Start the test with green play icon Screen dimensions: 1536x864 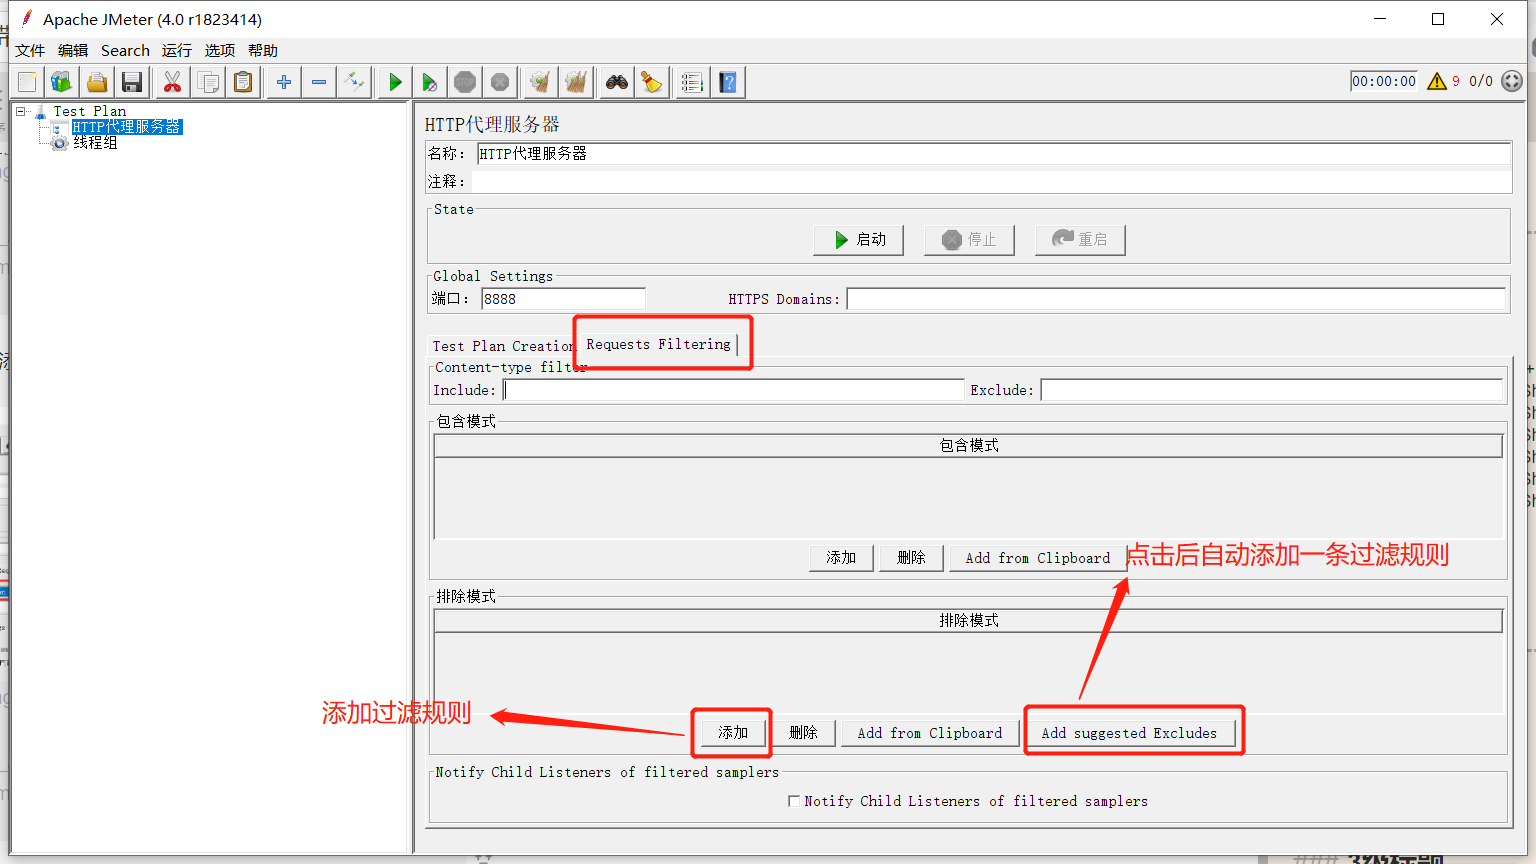point(395,82)
